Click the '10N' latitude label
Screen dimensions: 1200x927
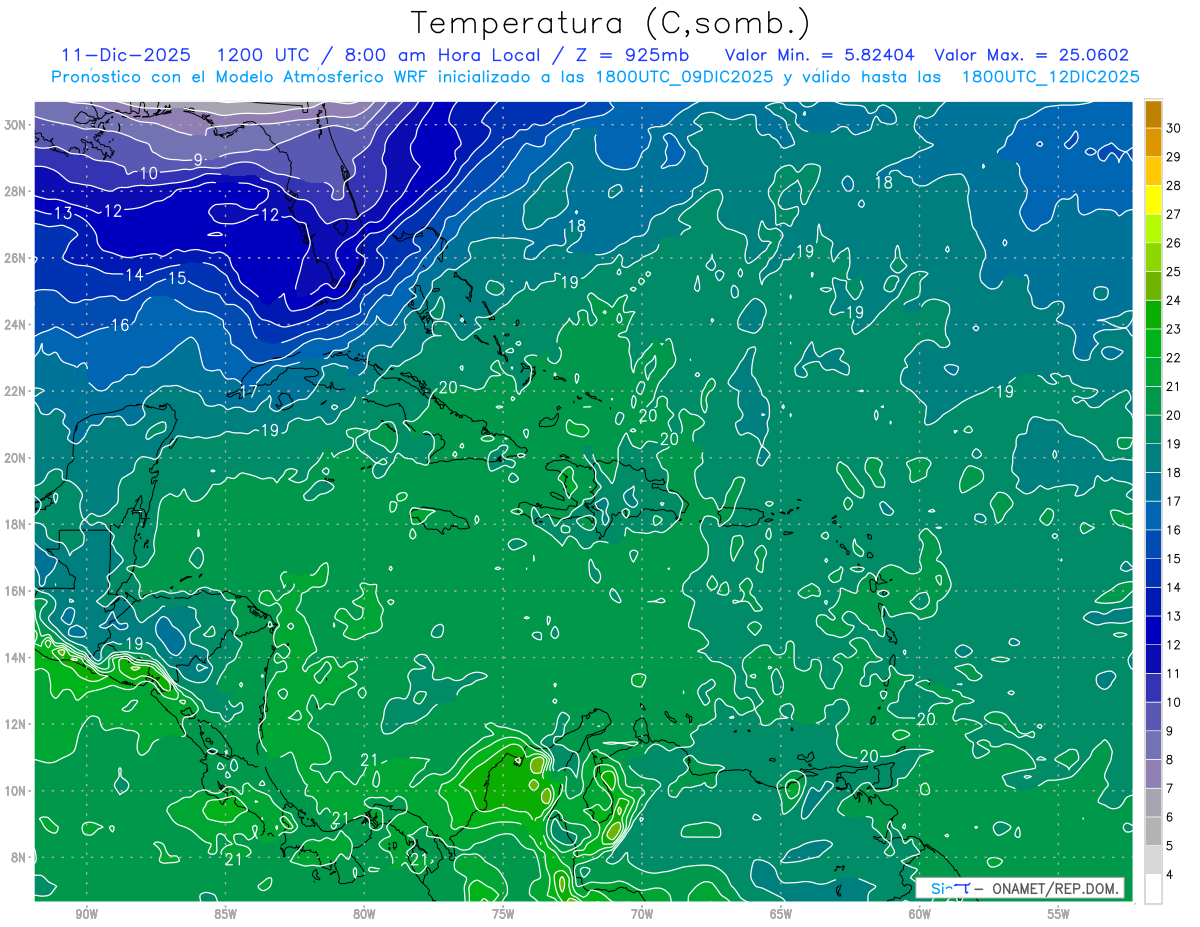(x=17, y=791)
